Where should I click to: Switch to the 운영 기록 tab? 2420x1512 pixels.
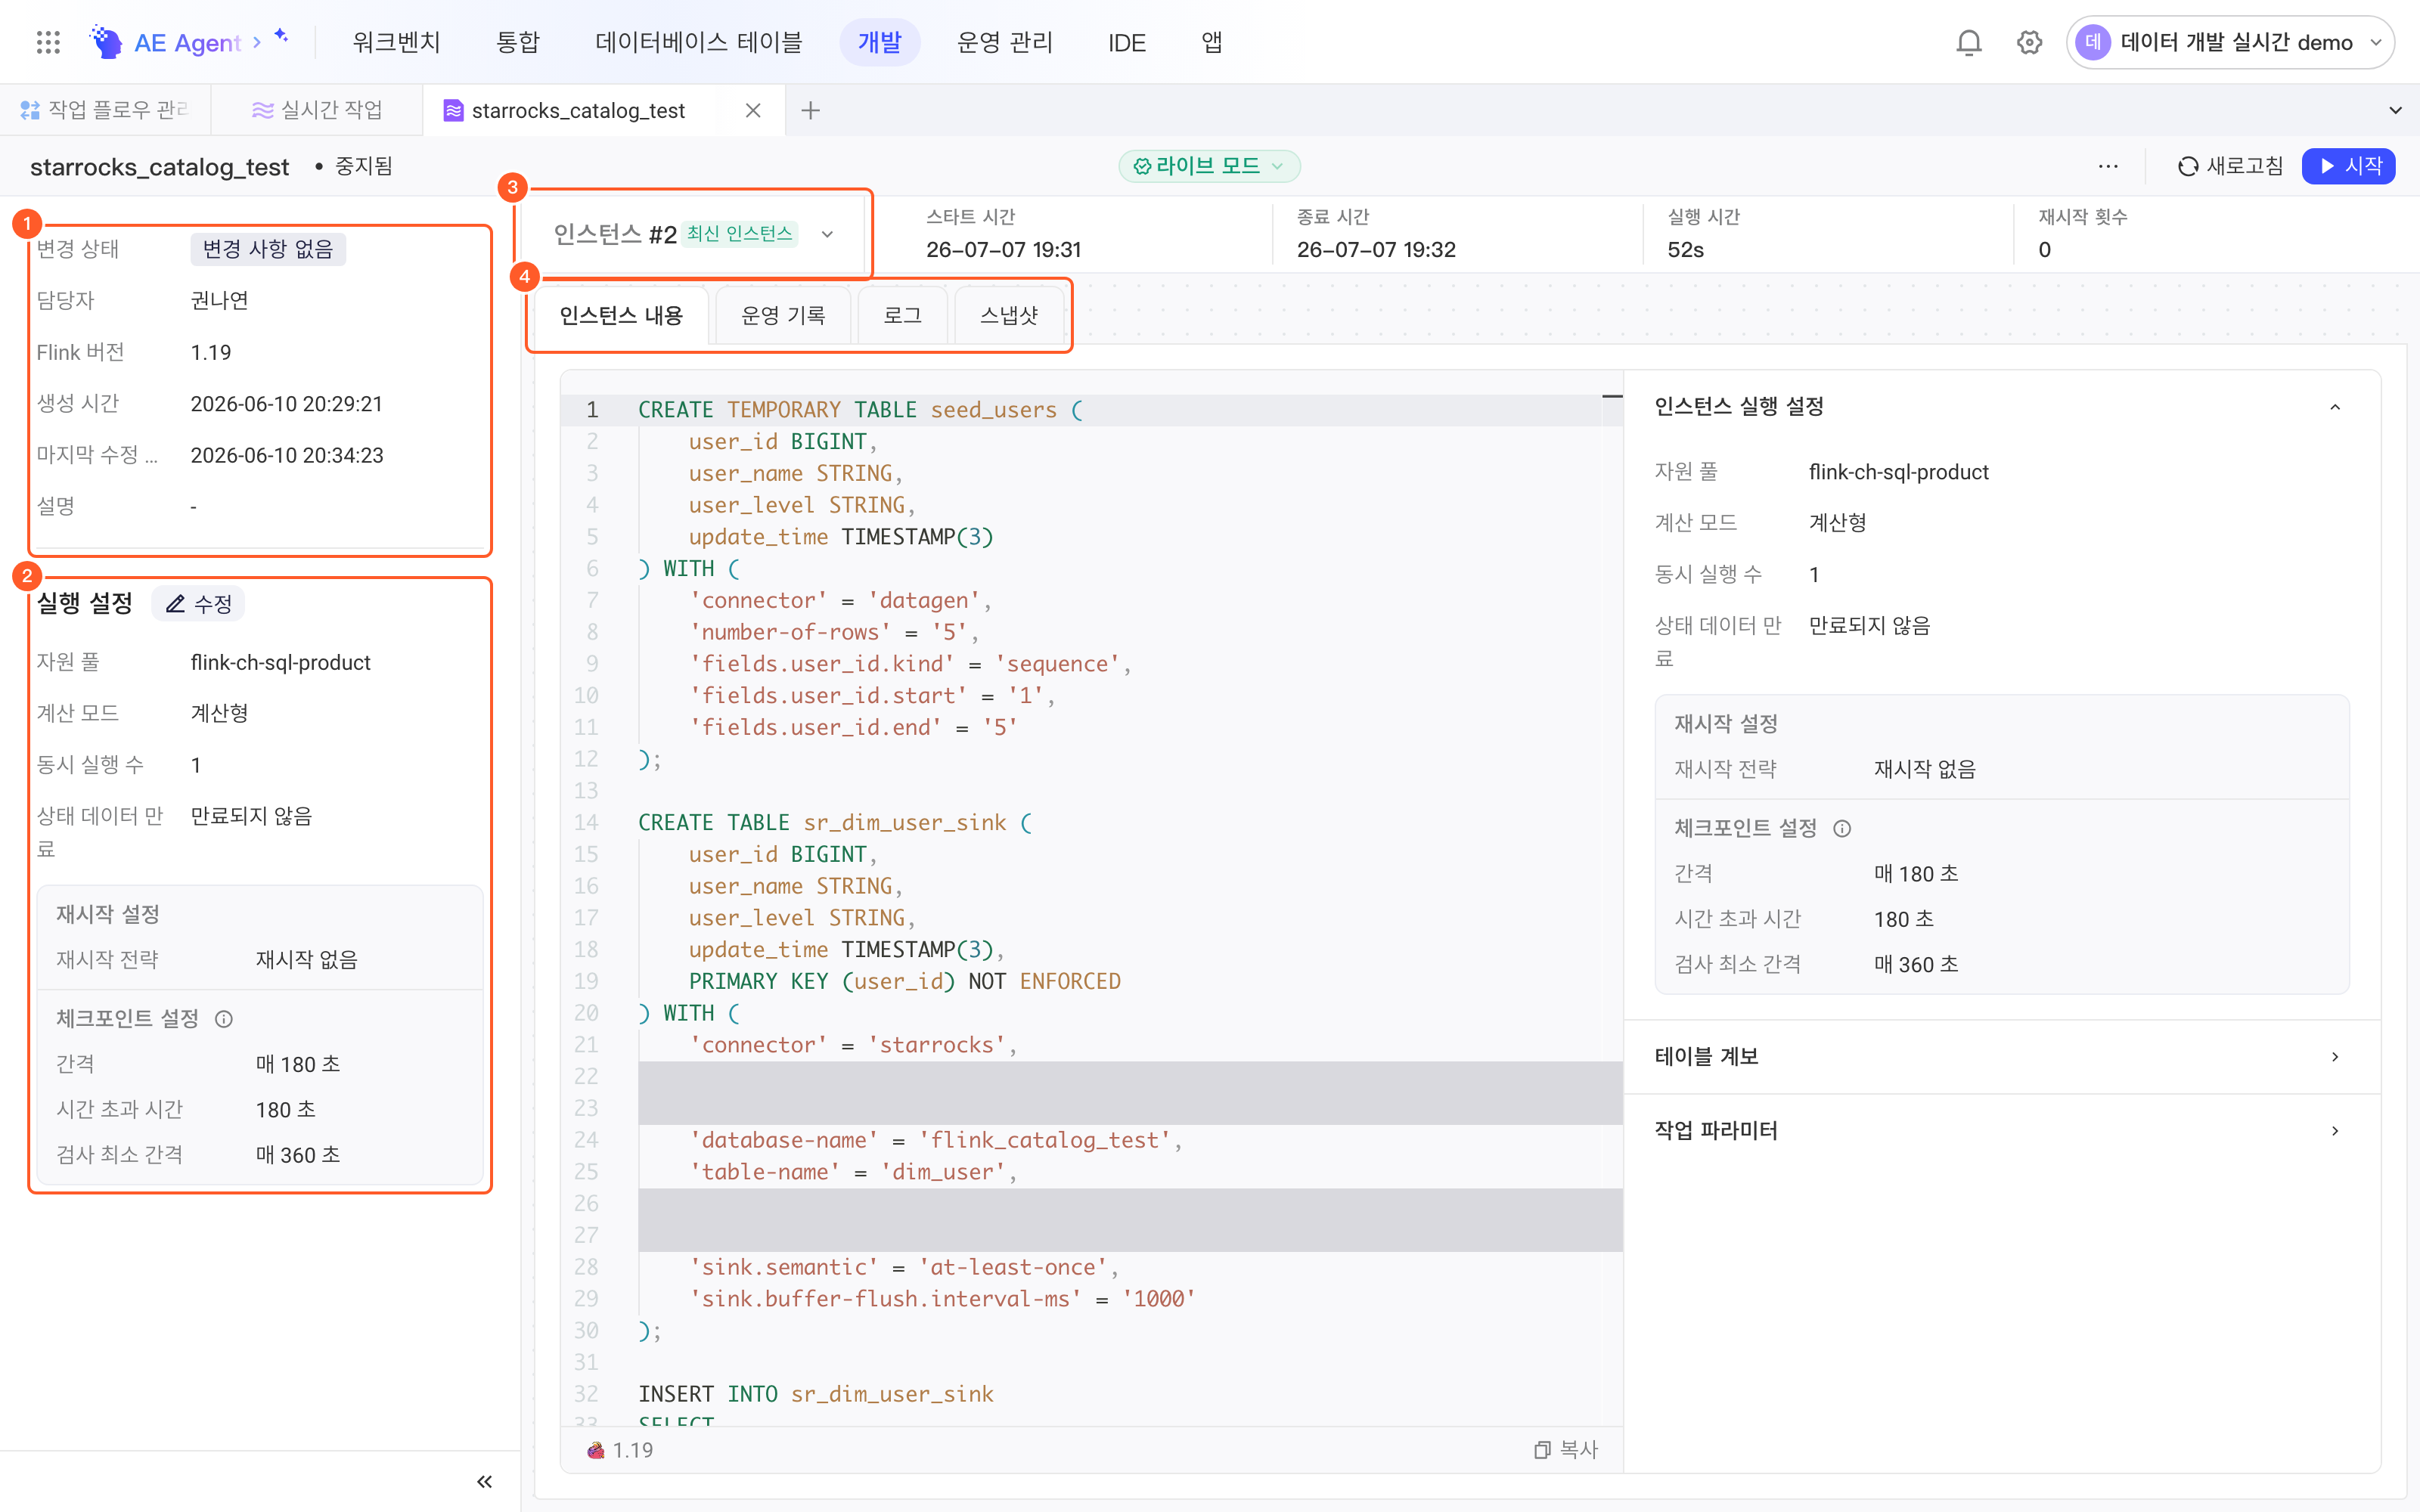pos(783,316)
